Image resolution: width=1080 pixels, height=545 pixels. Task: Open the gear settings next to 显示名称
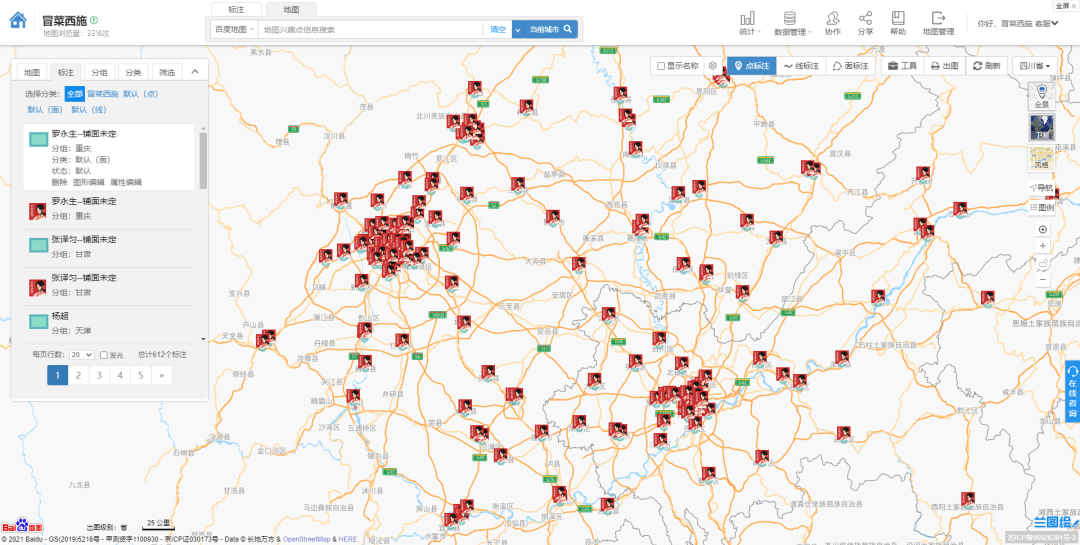(x=713, y=66)
